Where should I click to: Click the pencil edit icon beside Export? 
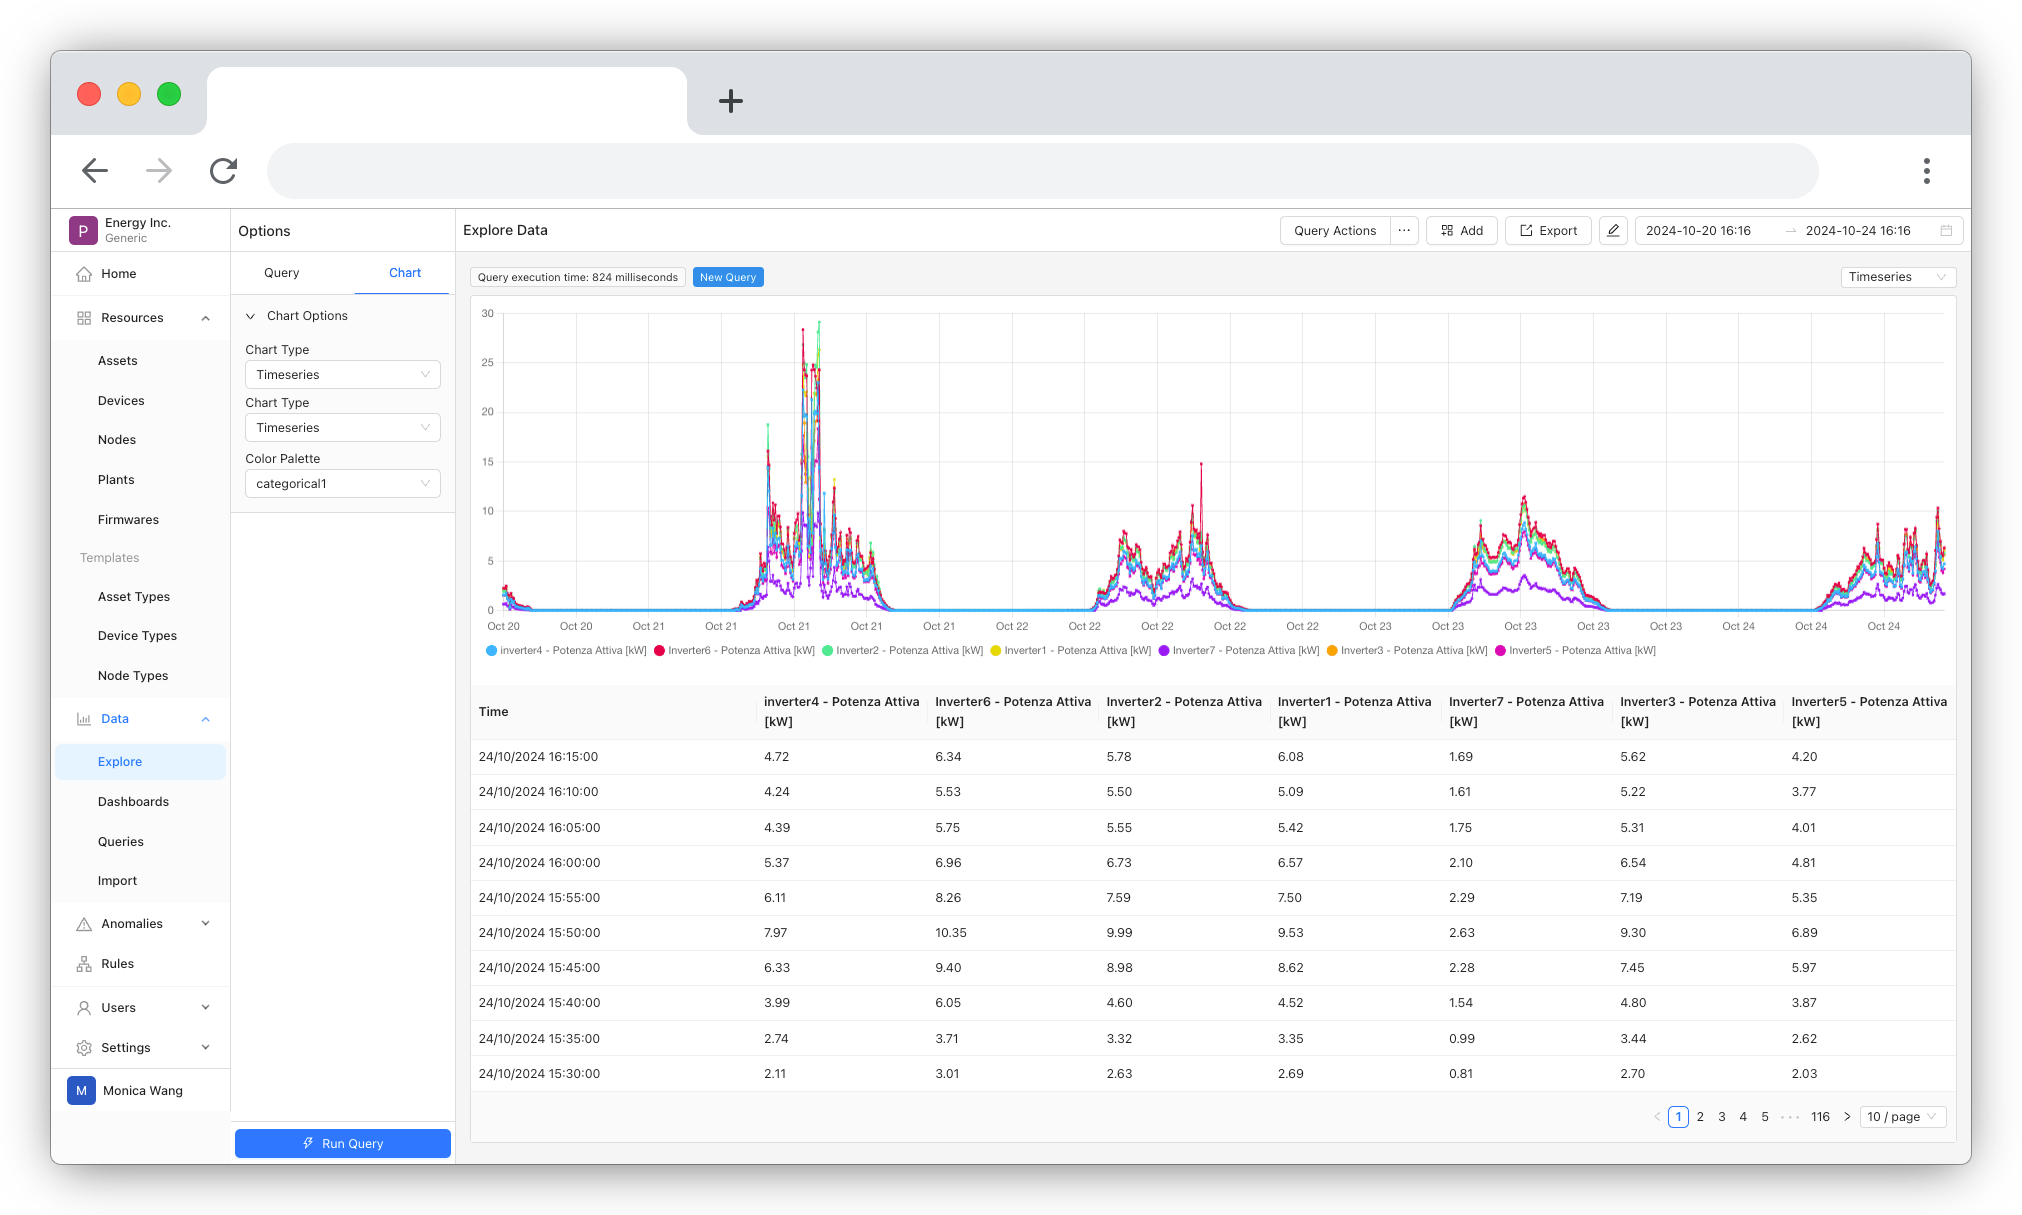click(x=1613, y=231)
